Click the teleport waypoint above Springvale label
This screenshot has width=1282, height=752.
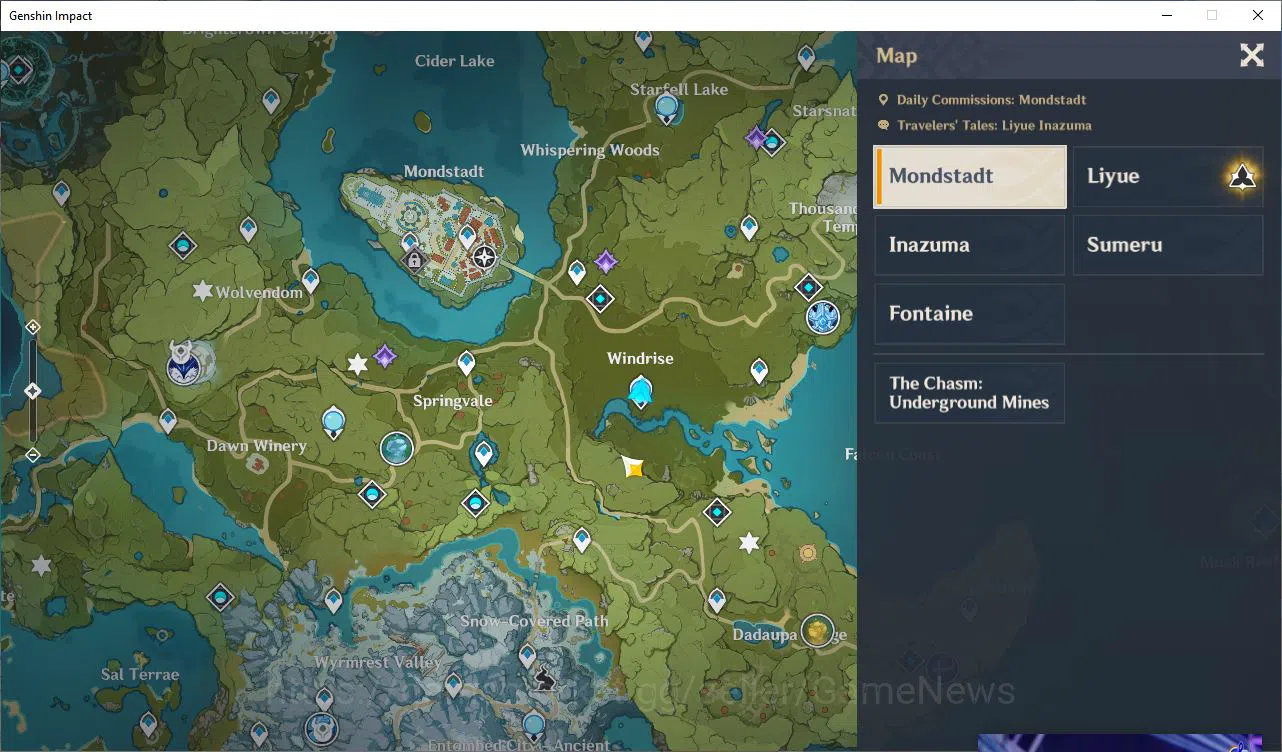point(466,363)
